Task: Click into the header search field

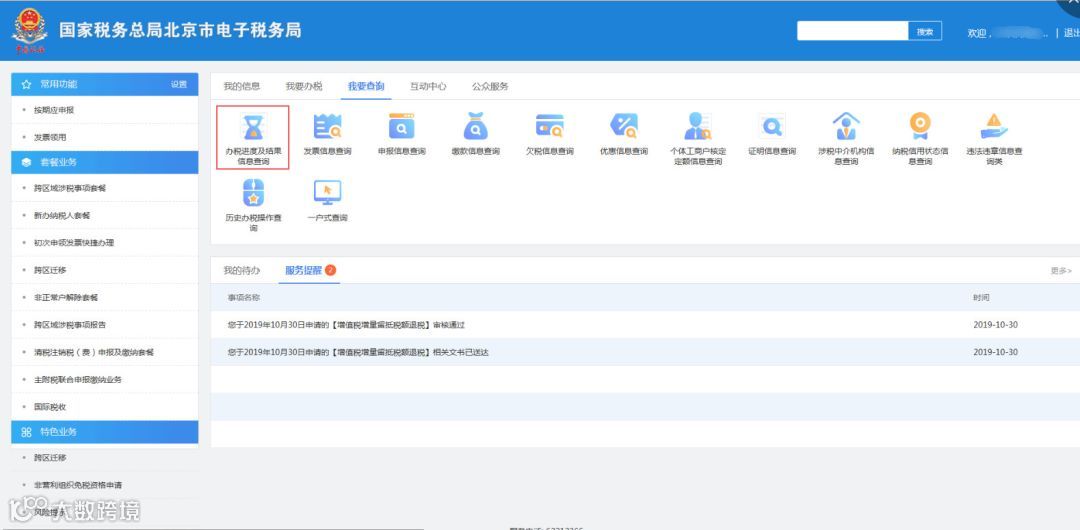Action: pyautogui.click(x=853, y=32)
